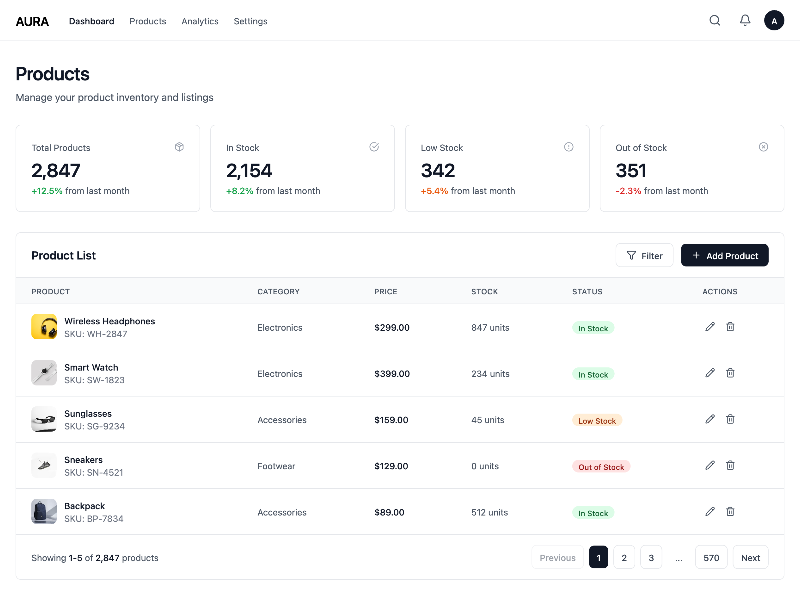Screen dimensions: 800x600
Task: Delete the Backpack product
Action: tap(730, 511)
